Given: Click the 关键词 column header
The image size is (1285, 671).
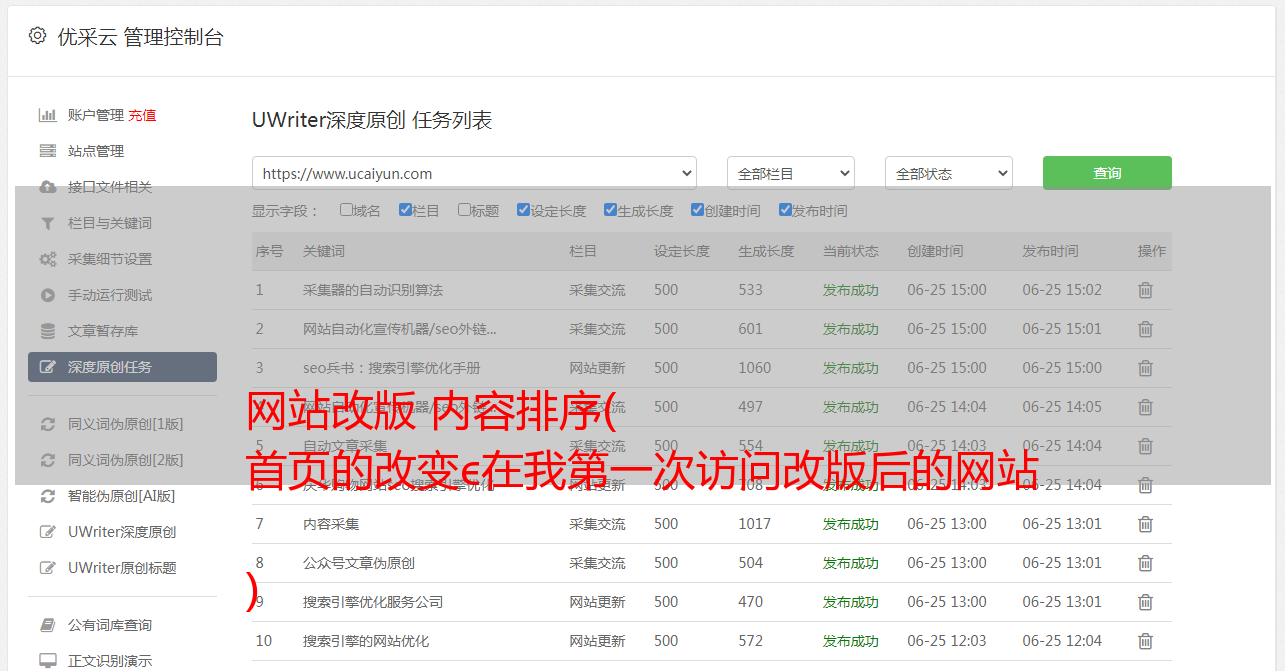Looking at the screenshot, I should coord(324,251).
